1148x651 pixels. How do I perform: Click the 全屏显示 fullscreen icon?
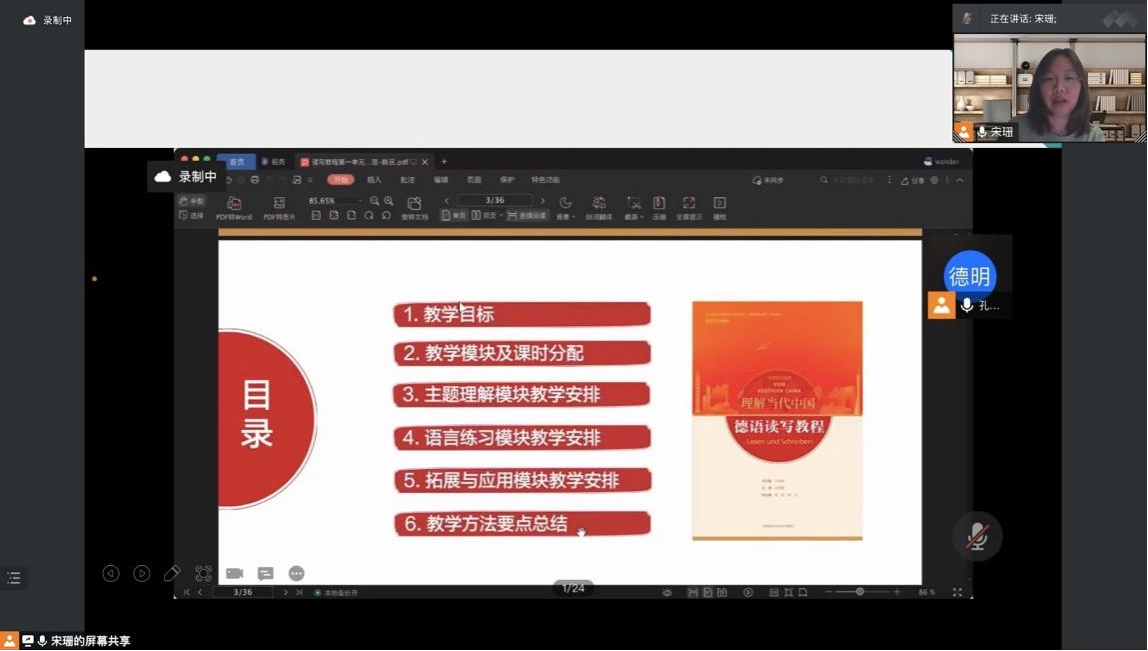pyautogui.click(x=689, y=207)
